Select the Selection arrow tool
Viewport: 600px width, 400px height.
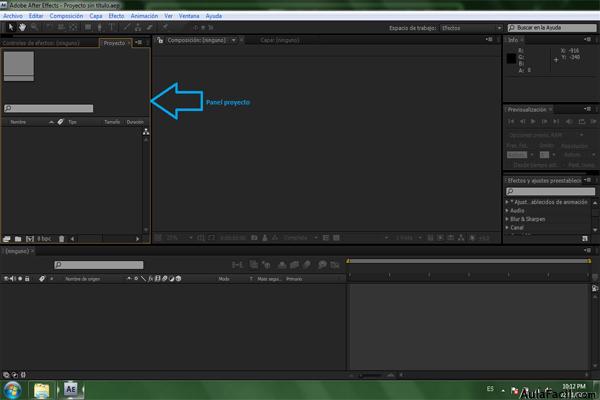10,27
